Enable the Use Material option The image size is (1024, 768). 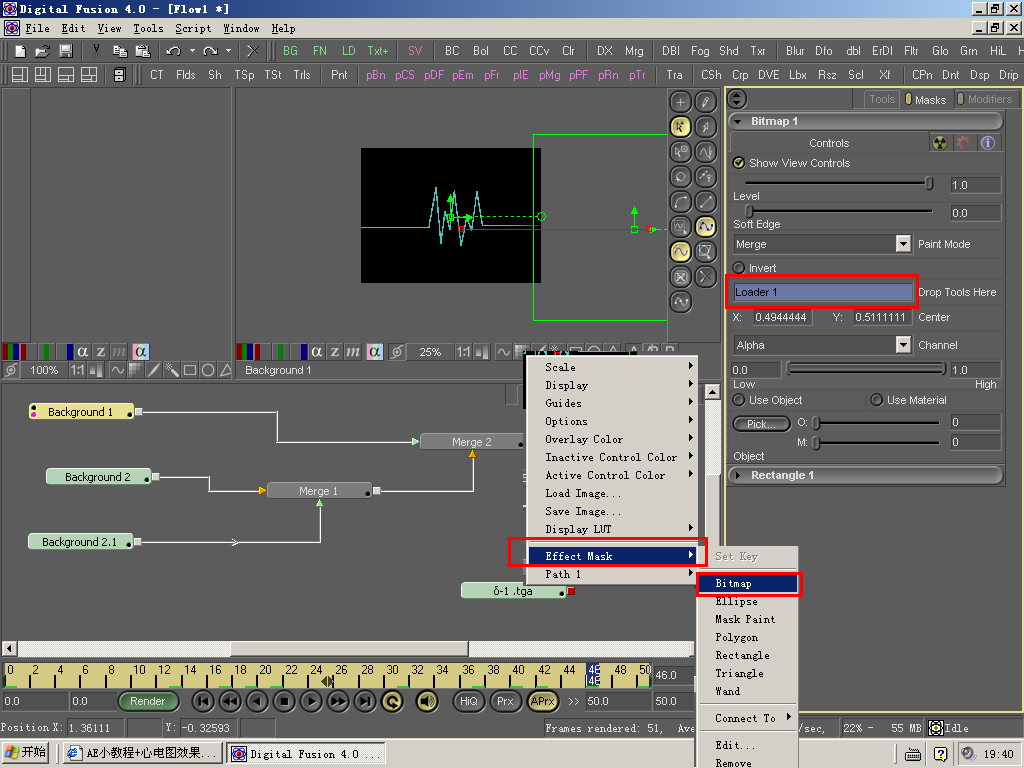click(x=876, y=400)
